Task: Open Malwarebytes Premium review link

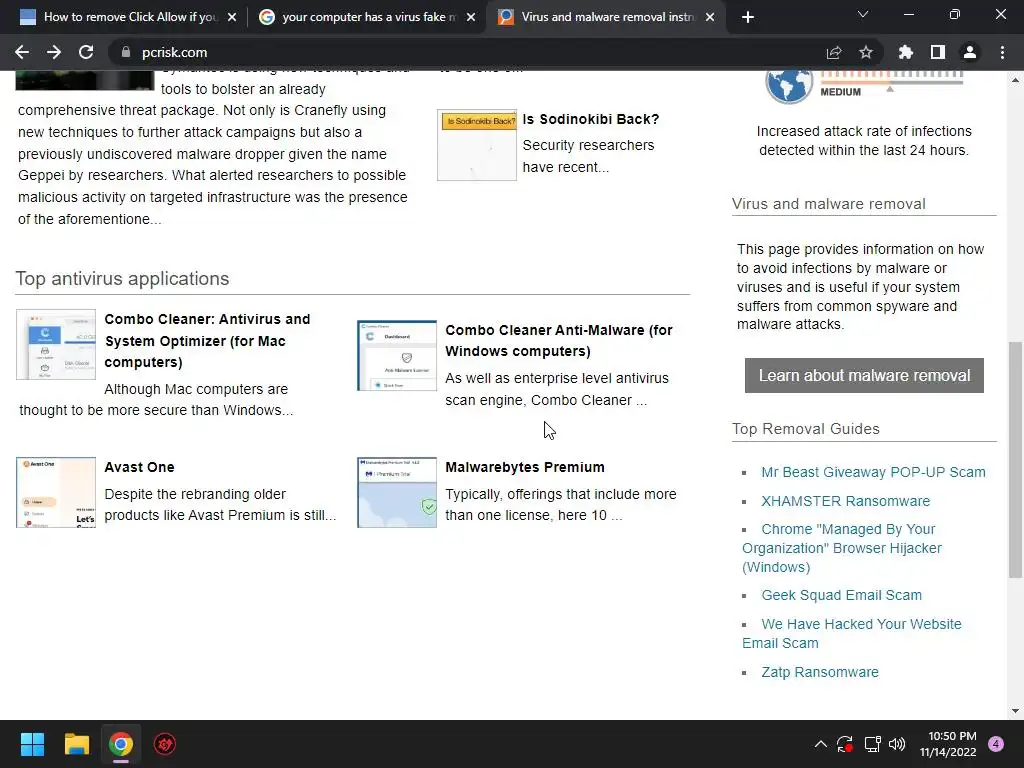Action: 525,468
